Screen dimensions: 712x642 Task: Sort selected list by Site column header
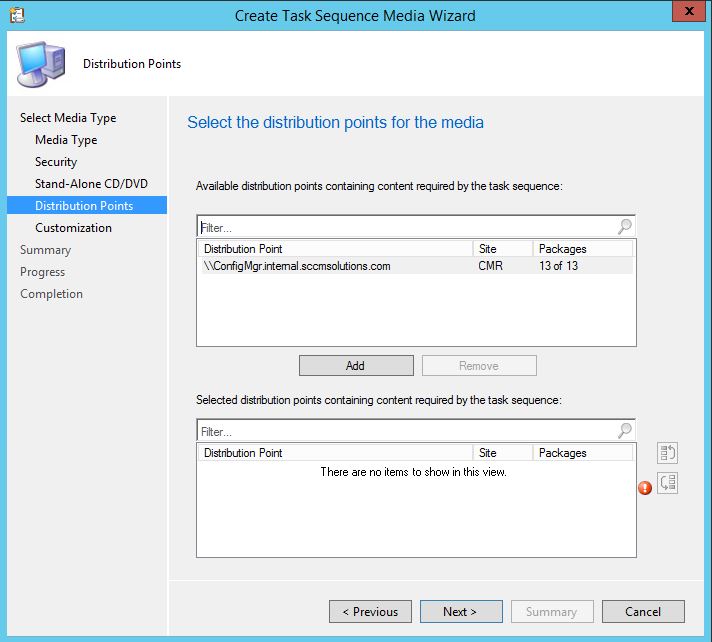[502, 453]
